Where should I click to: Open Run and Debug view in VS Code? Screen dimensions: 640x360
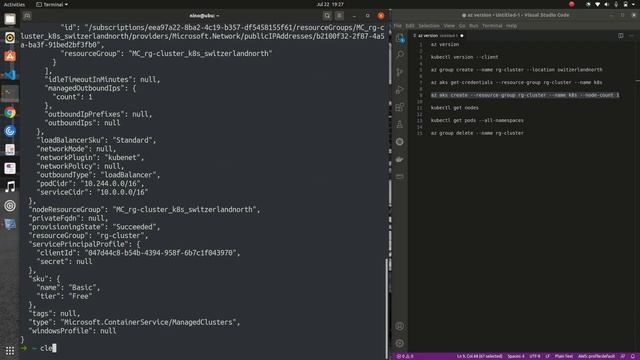pos(400,90)
